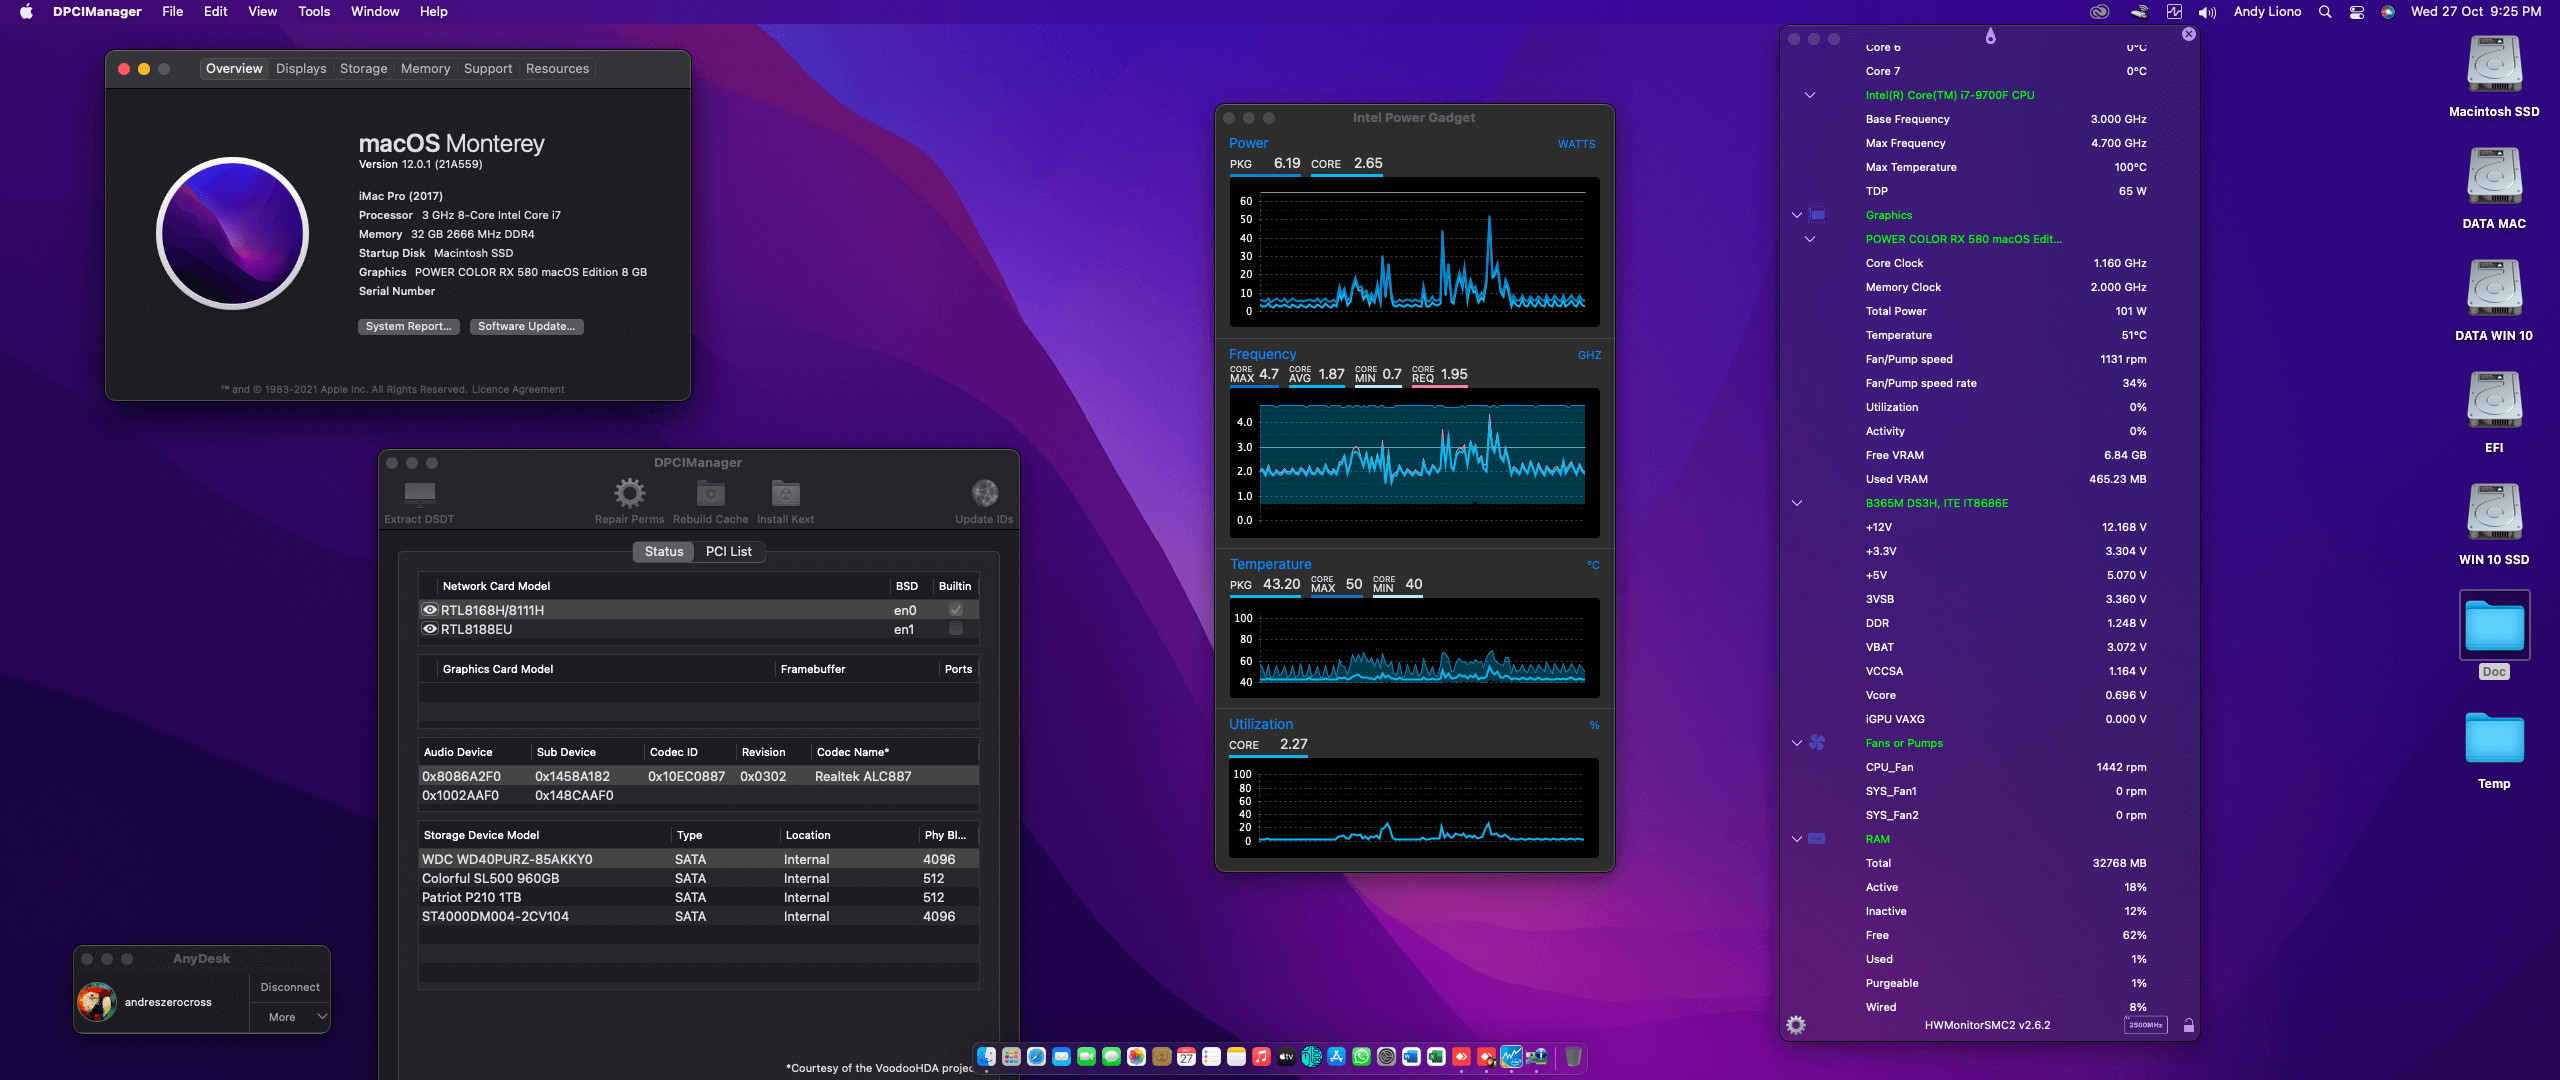Select the WDC WD40PURZ-85AKKY0 storage row

click(x=698, y=859)
